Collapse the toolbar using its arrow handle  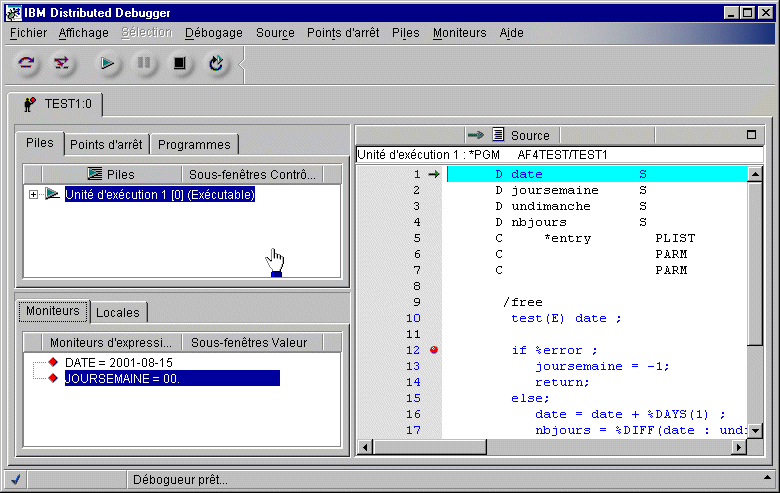pyautogui.click(x=241, y=64)
